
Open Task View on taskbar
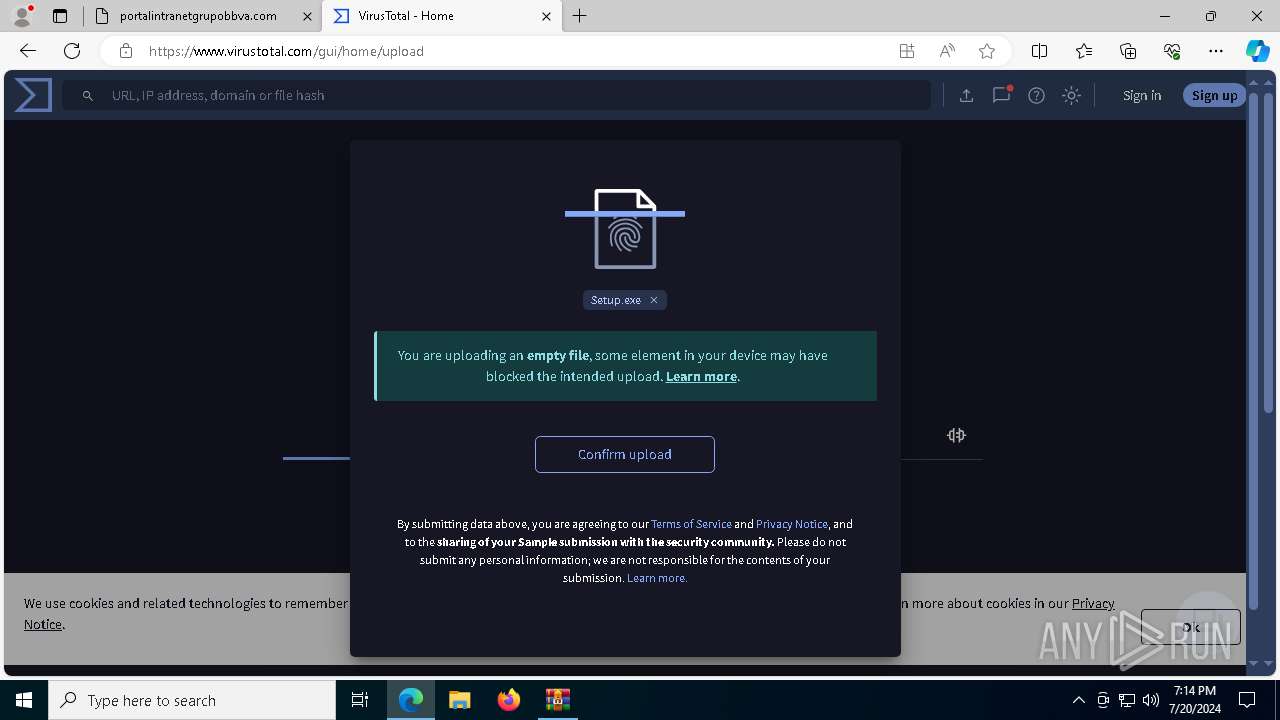[x=360, y=700]
